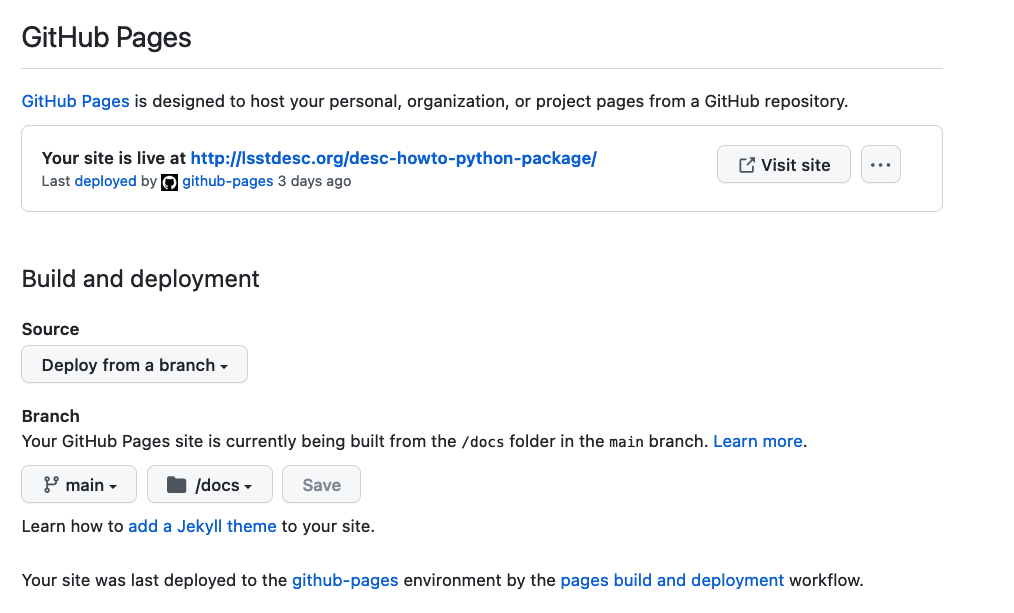Open the GitHub Pages documentation link
The width and height of the screenshot is (1014, 613).
[76, 102]
